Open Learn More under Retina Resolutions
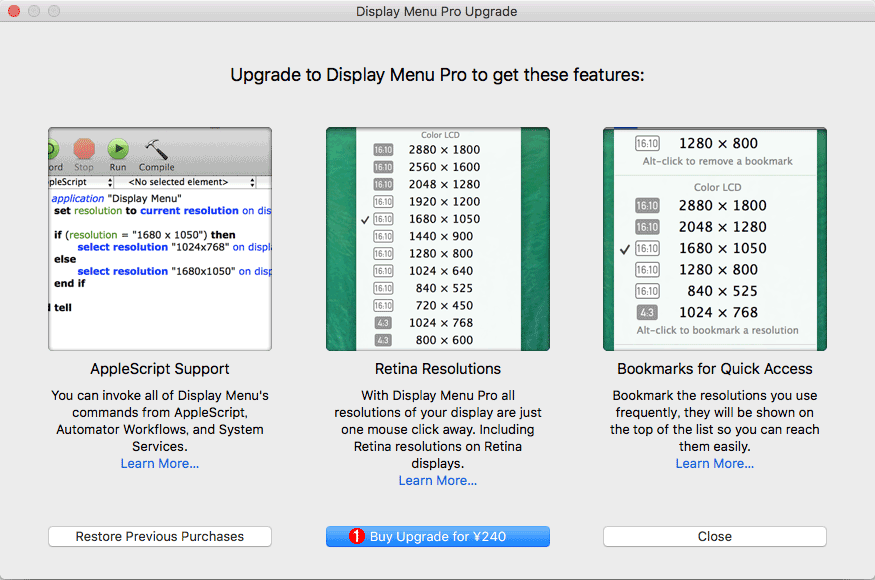 coord(437,480)
